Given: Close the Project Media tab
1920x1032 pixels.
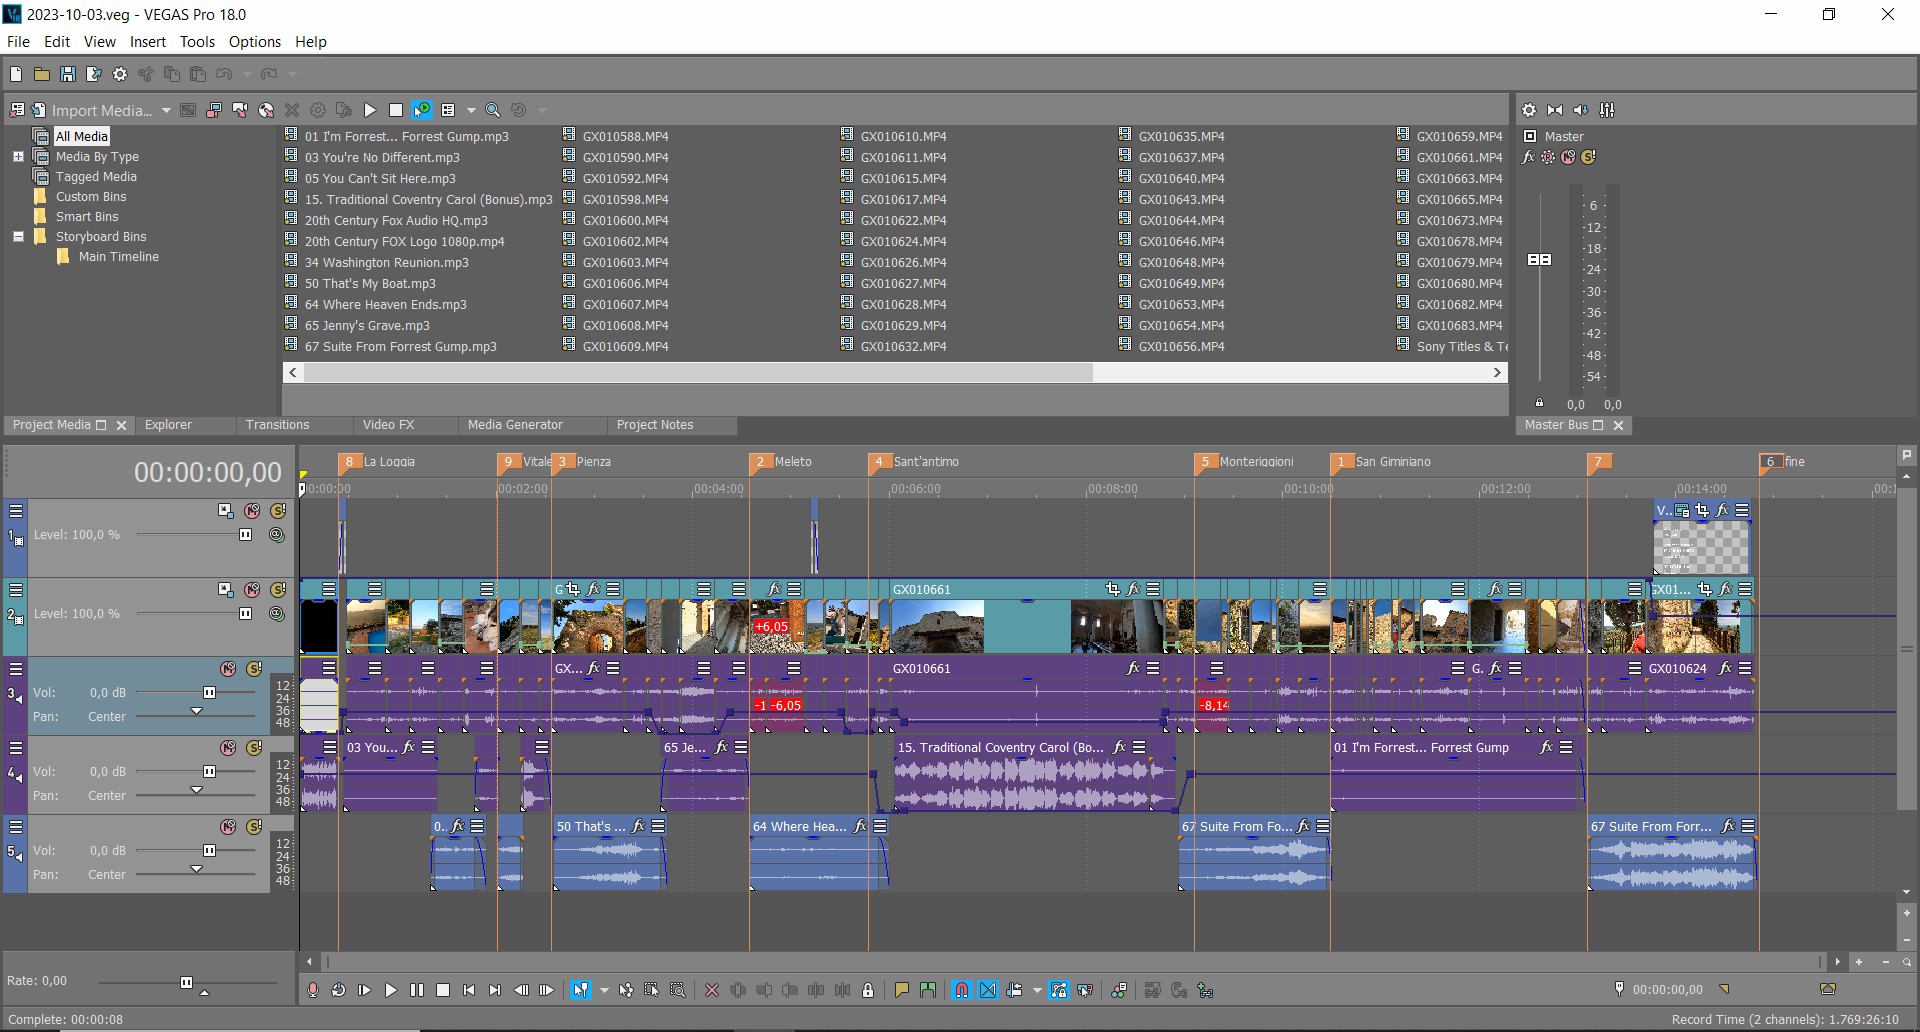Looking at the screenshot, I should pos(122,426).
